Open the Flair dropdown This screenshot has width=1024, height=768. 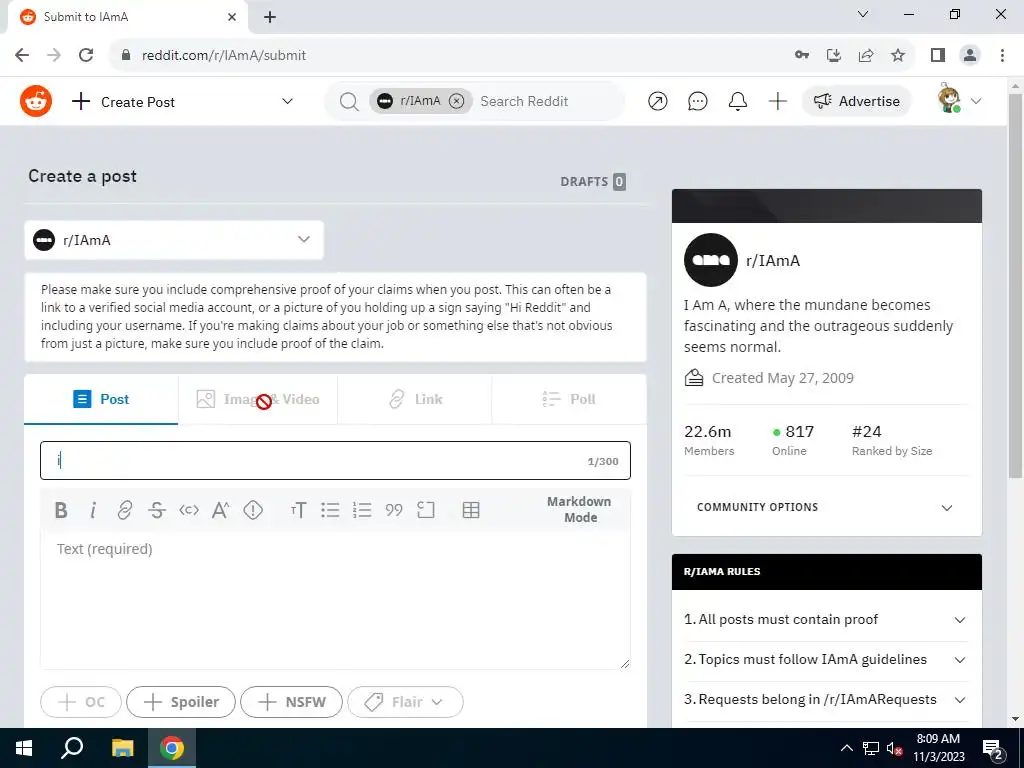406,702
